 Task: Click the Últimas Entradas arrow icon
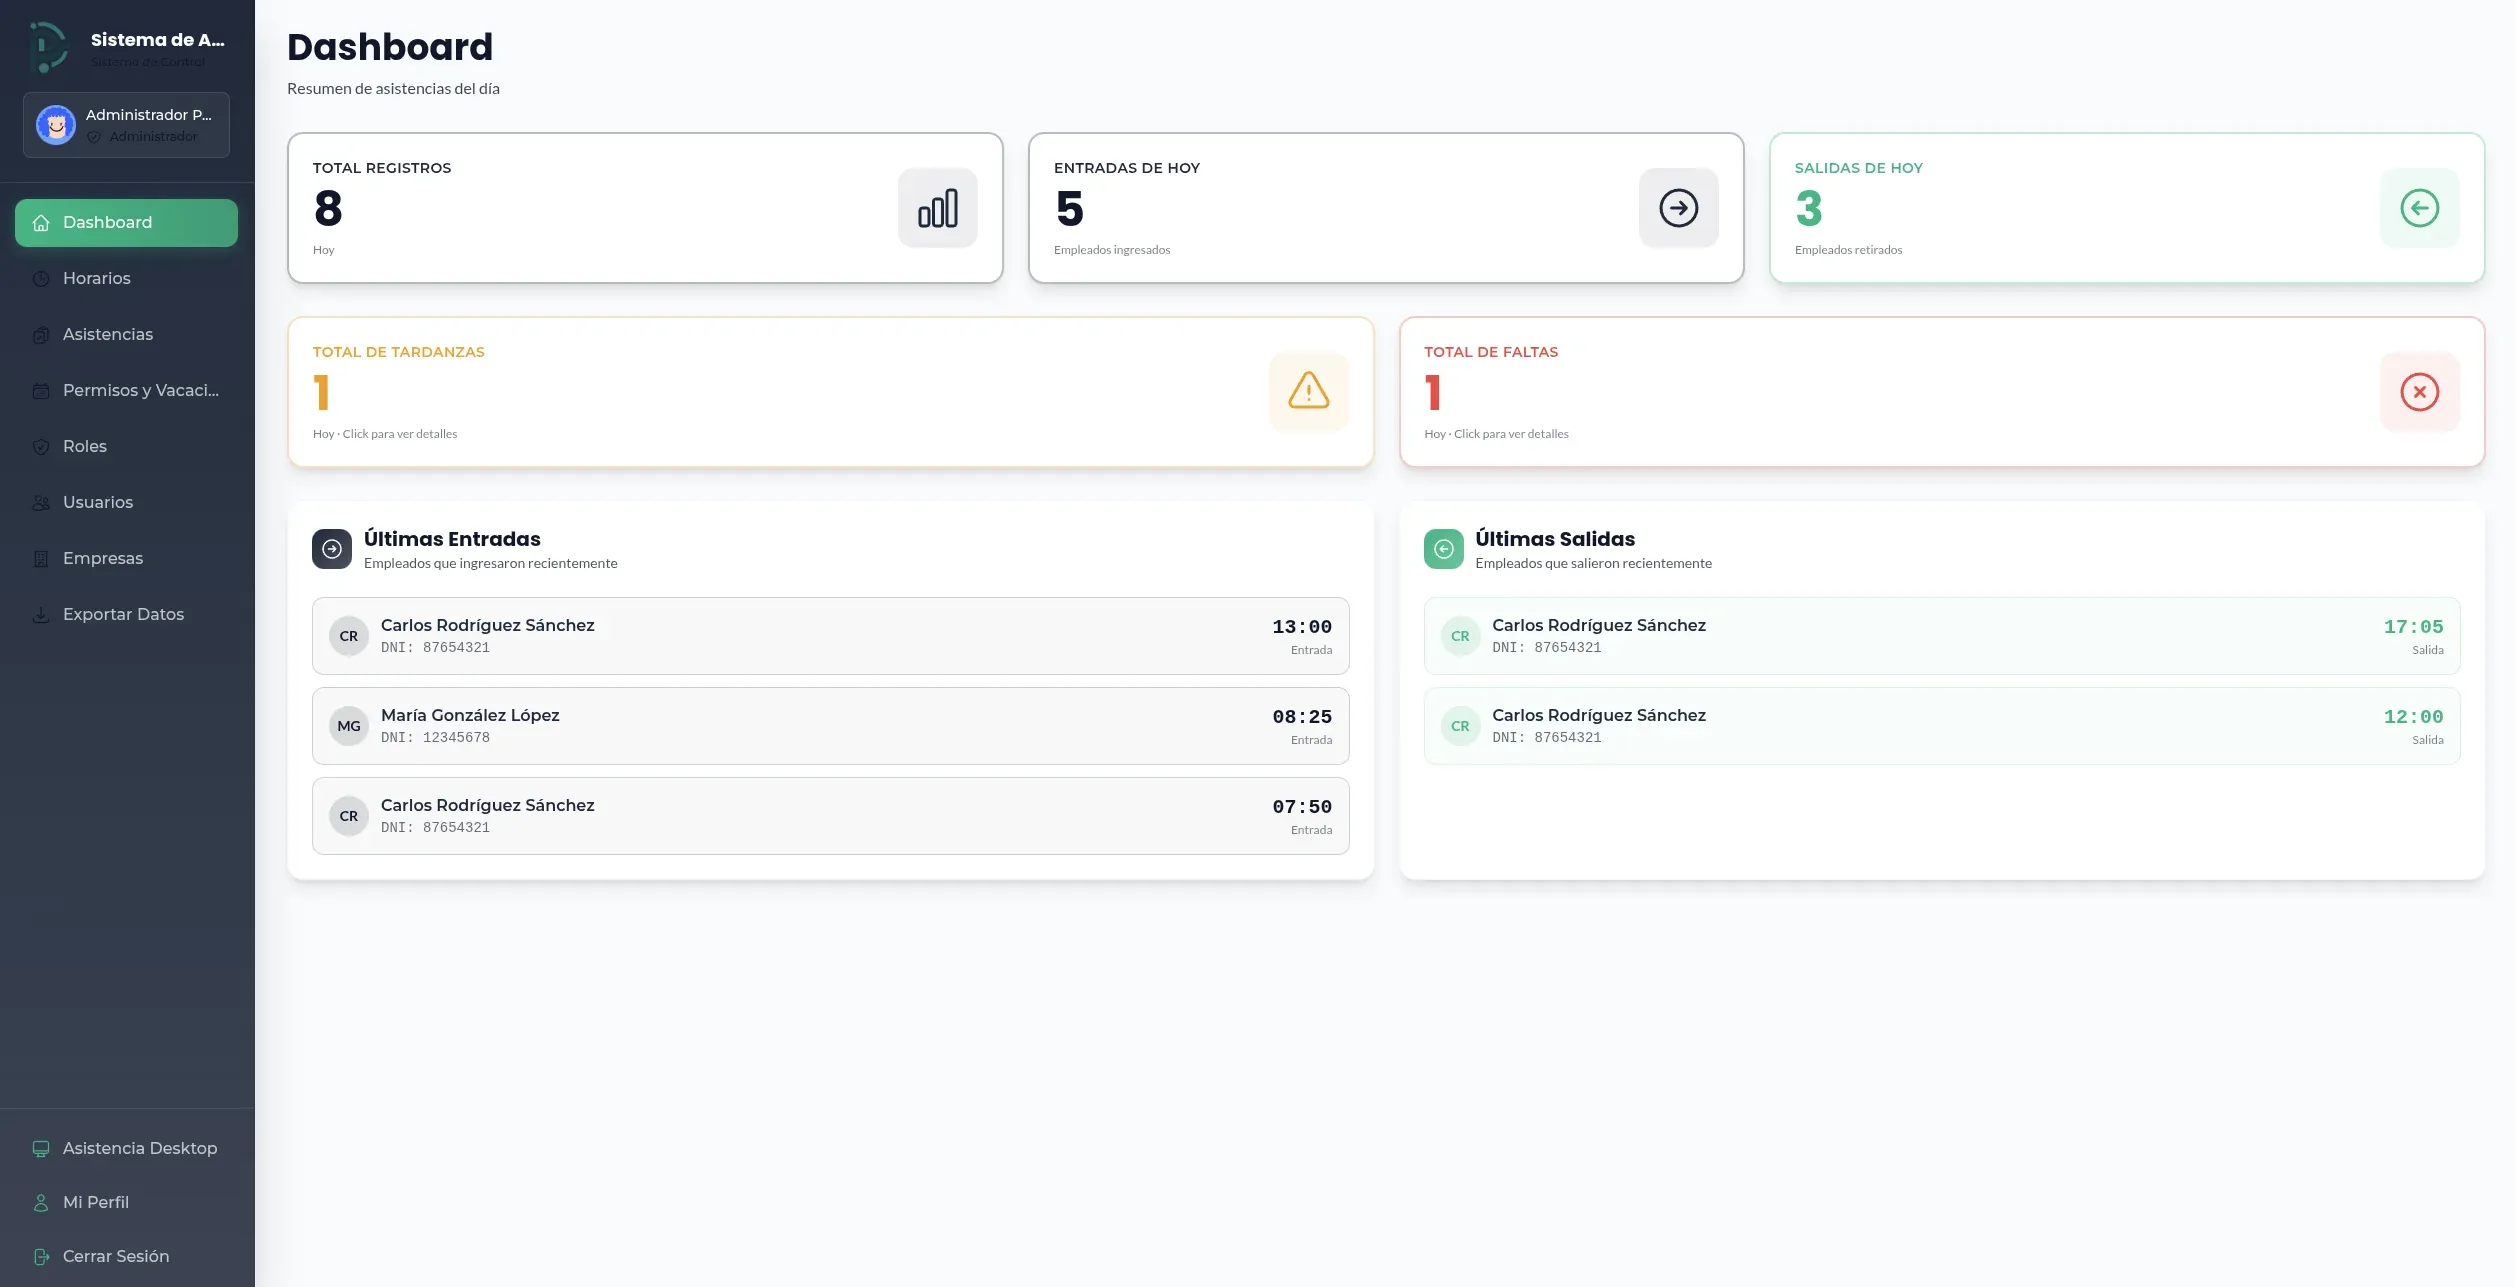point(331,548)
